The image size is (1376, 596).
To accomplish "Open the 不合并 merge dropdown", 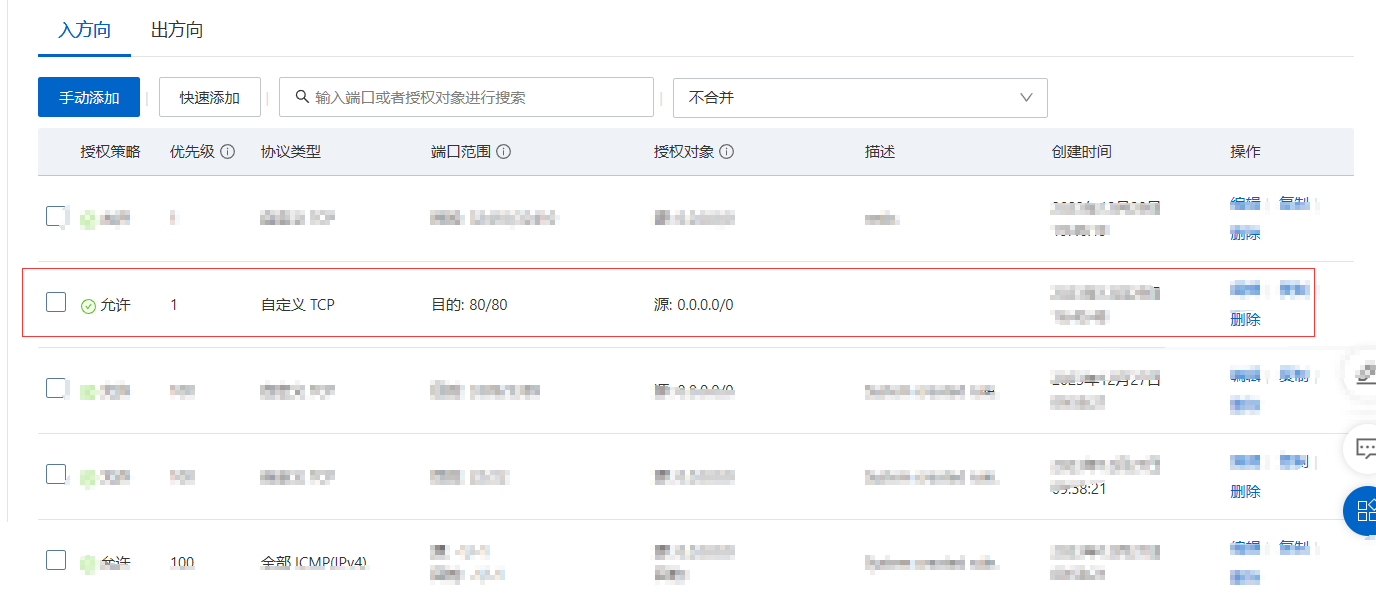I will (x=860, y=98).
